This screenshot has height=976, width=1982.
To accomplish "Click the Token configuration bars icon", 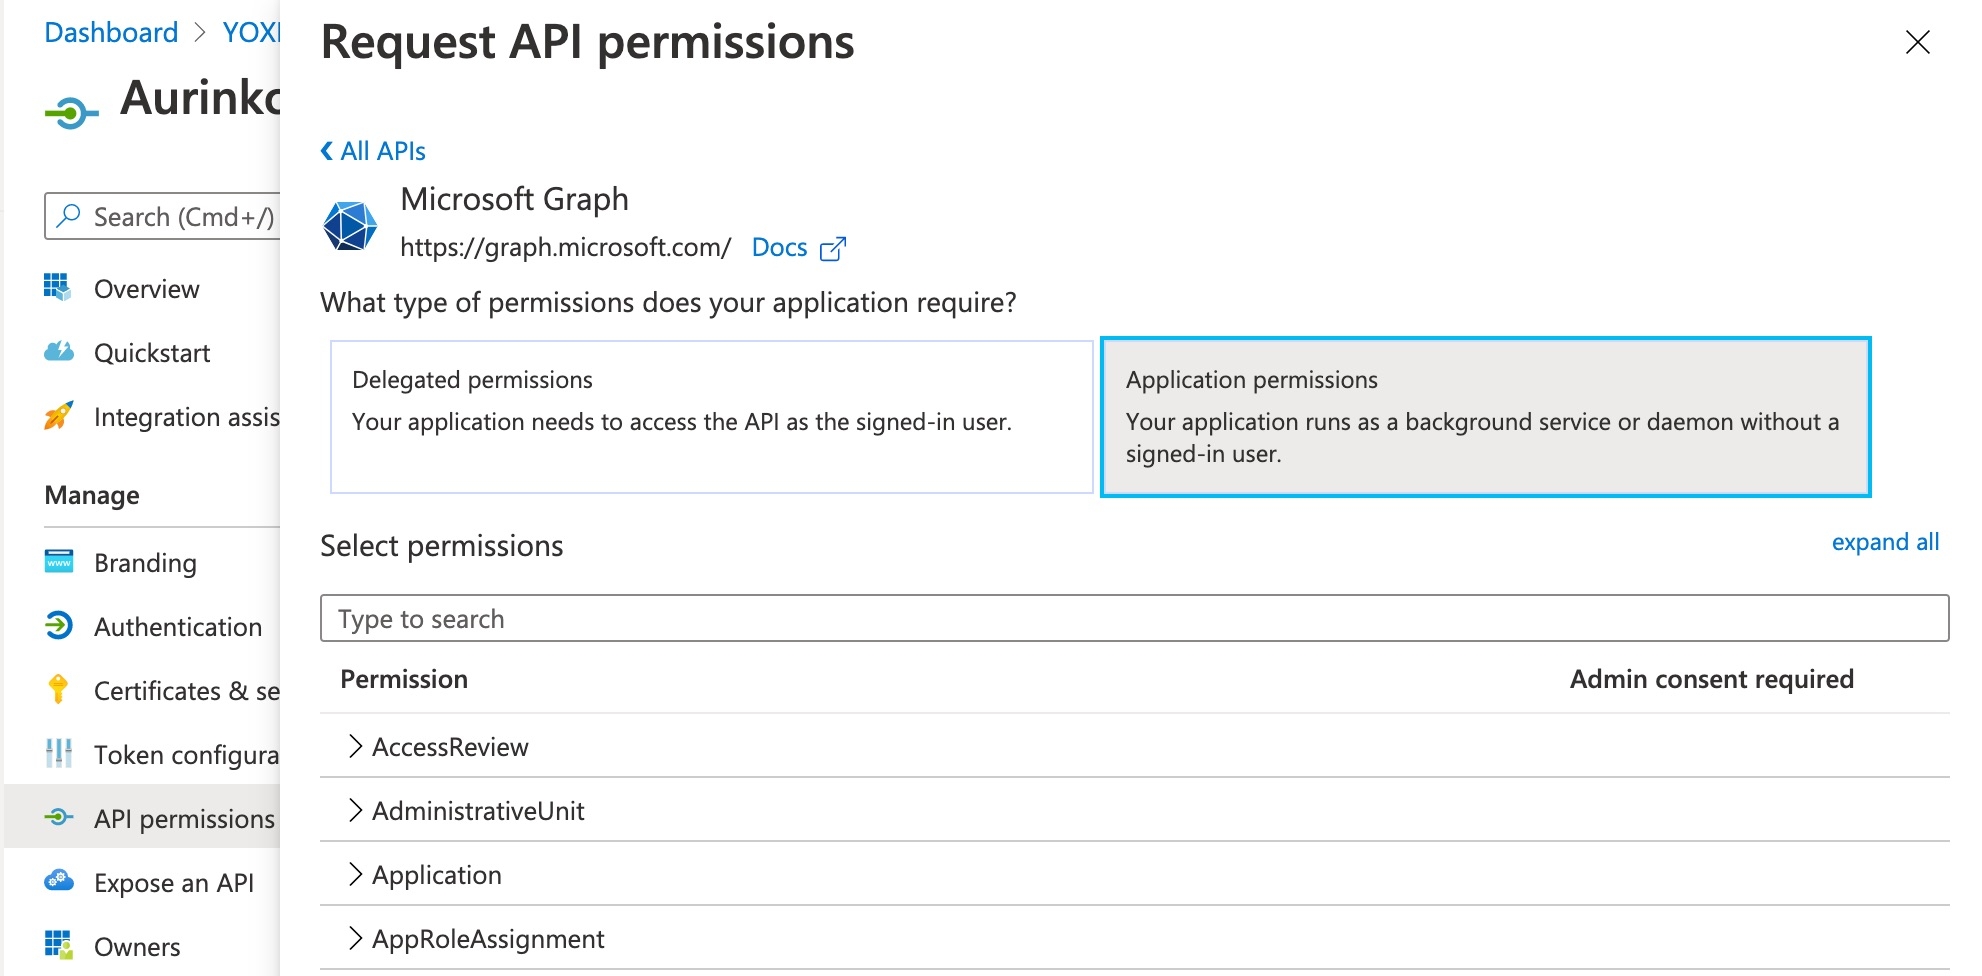I will coord(59,753).
